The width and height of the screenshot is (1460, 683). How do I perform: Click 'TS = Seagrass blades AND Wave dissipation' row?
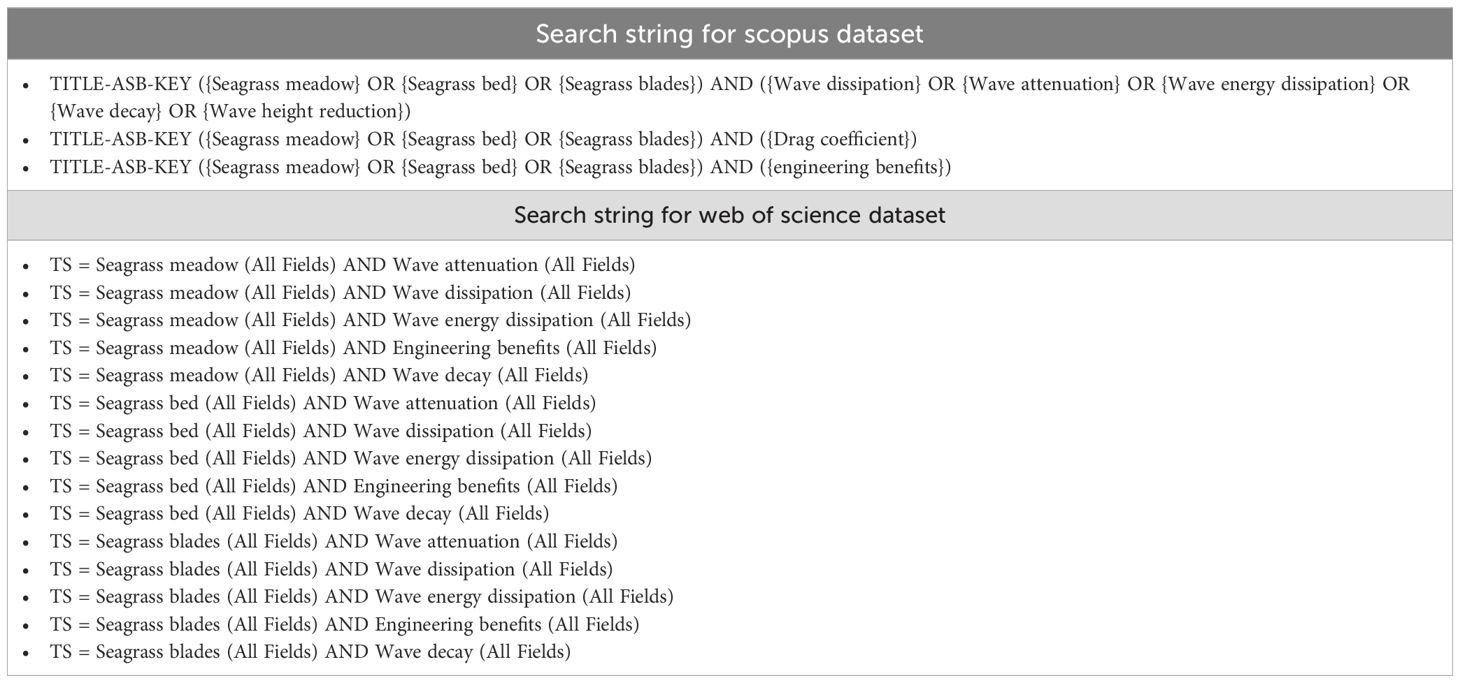[x=332, y=569]
